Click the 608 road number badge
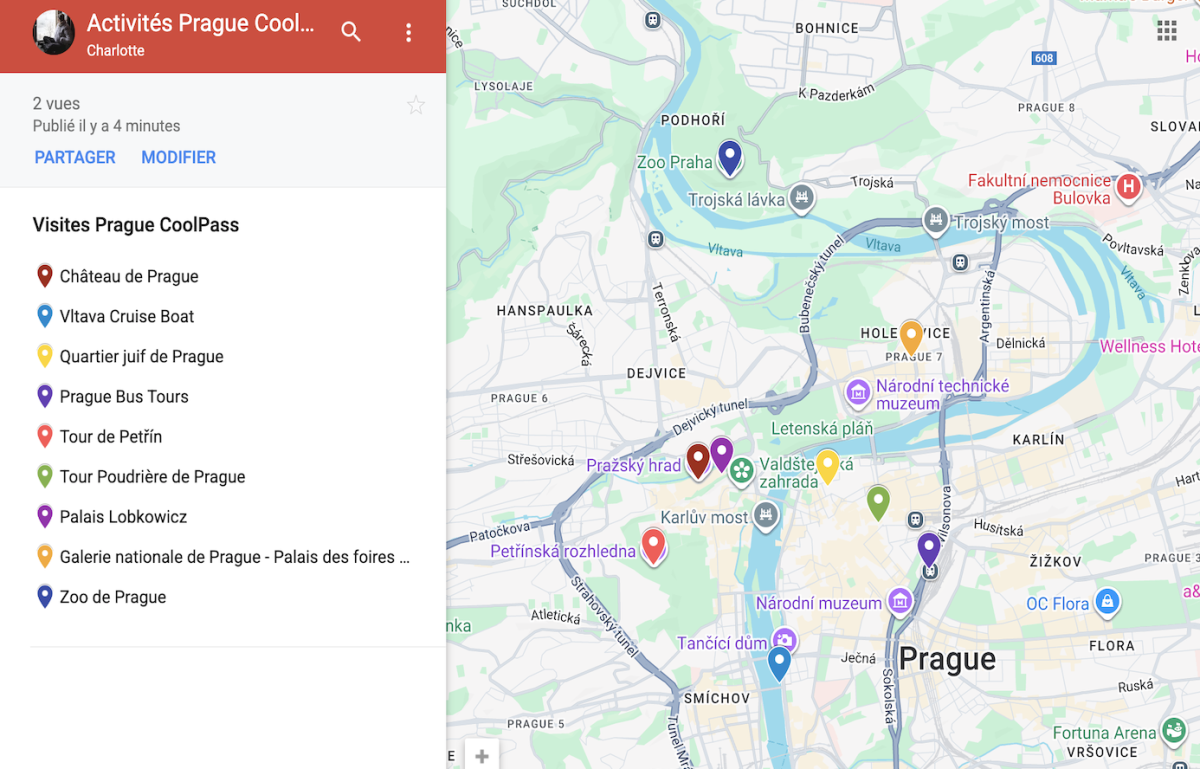Viewport: 1200px width, 769px height. pos(1044,58)
